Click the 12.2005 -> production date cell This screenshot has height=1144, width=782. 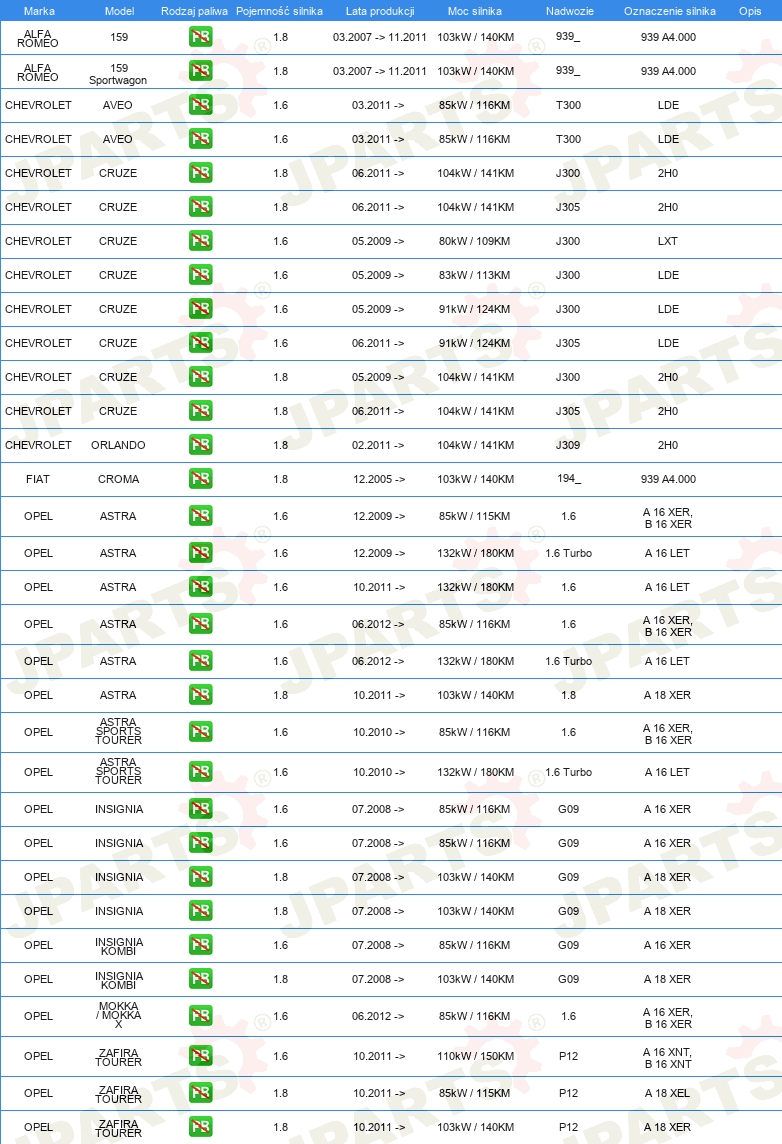(379, 479)
